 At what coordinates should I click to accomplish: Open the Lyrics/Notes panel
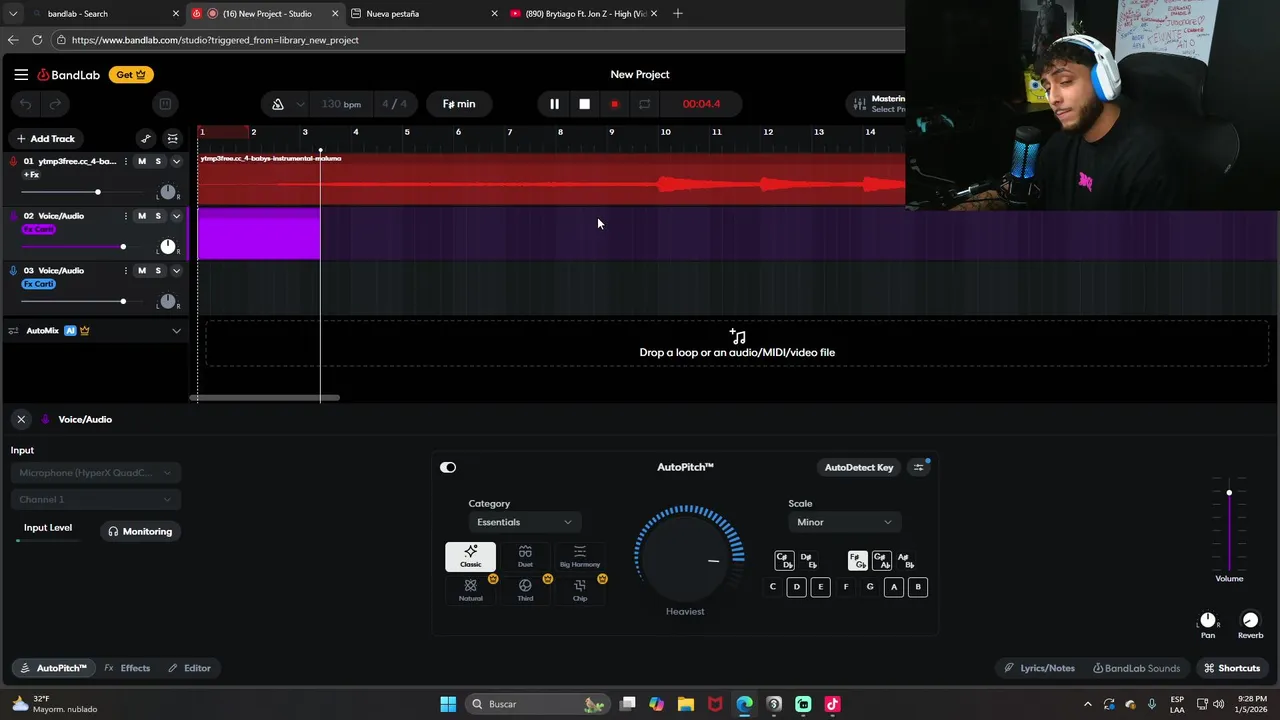coord(1039,668)
